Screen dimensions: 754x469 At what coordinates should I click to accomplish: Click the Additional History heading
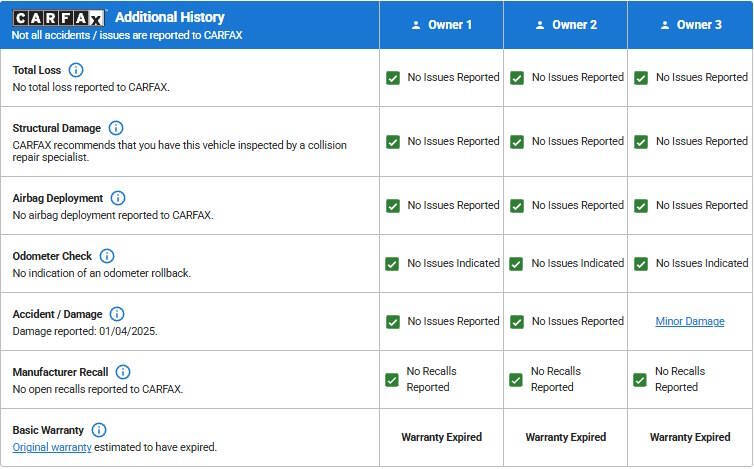[170, 17]
